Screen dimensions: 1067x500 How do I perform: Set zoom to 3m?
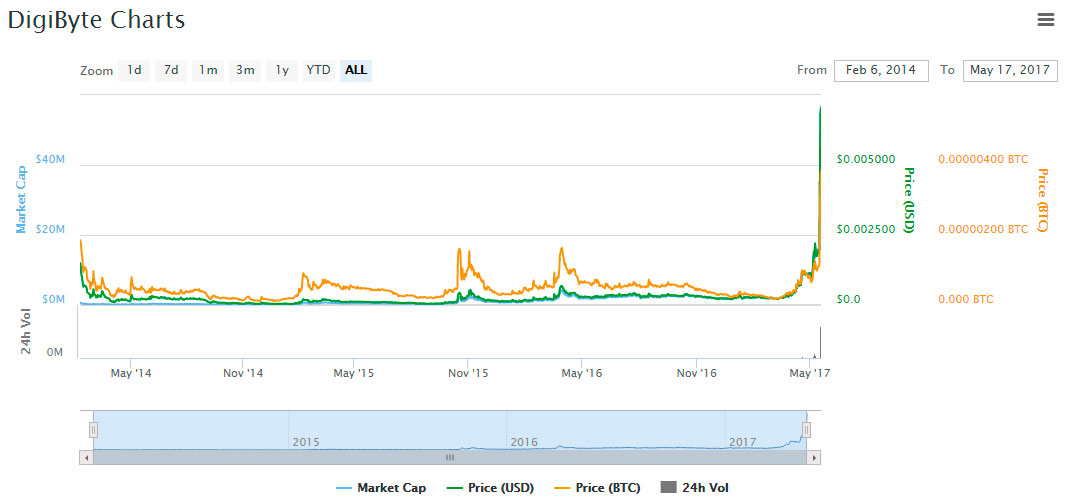point(245,70)
